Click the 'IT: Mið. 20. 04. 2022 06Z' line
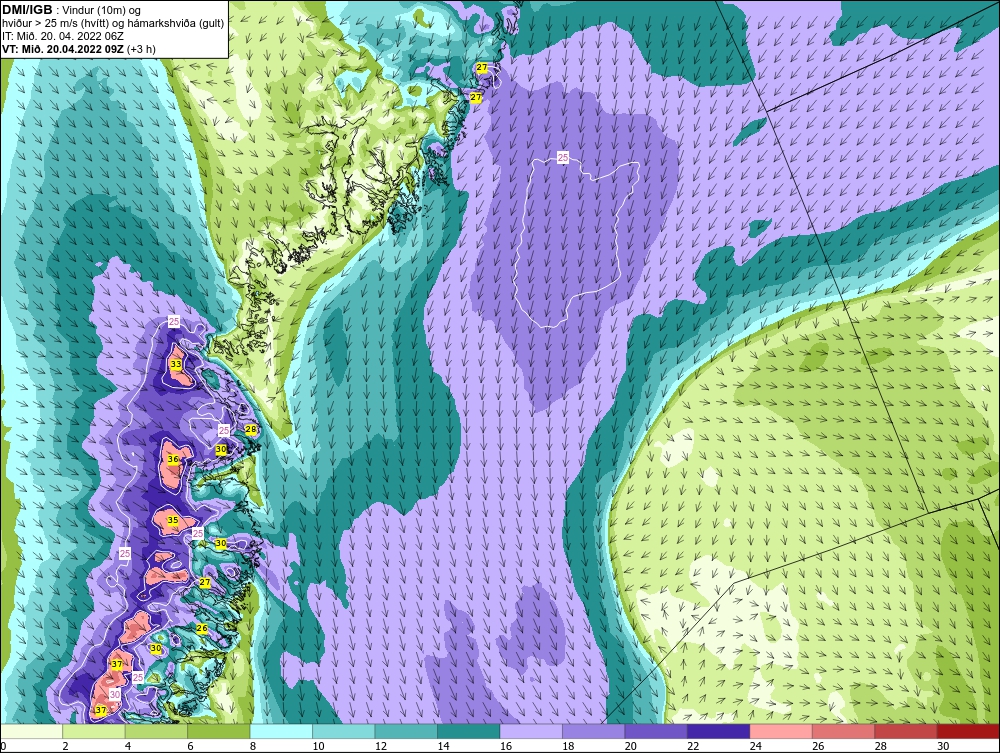This screenshot has height=753, width=1000. 62,36
